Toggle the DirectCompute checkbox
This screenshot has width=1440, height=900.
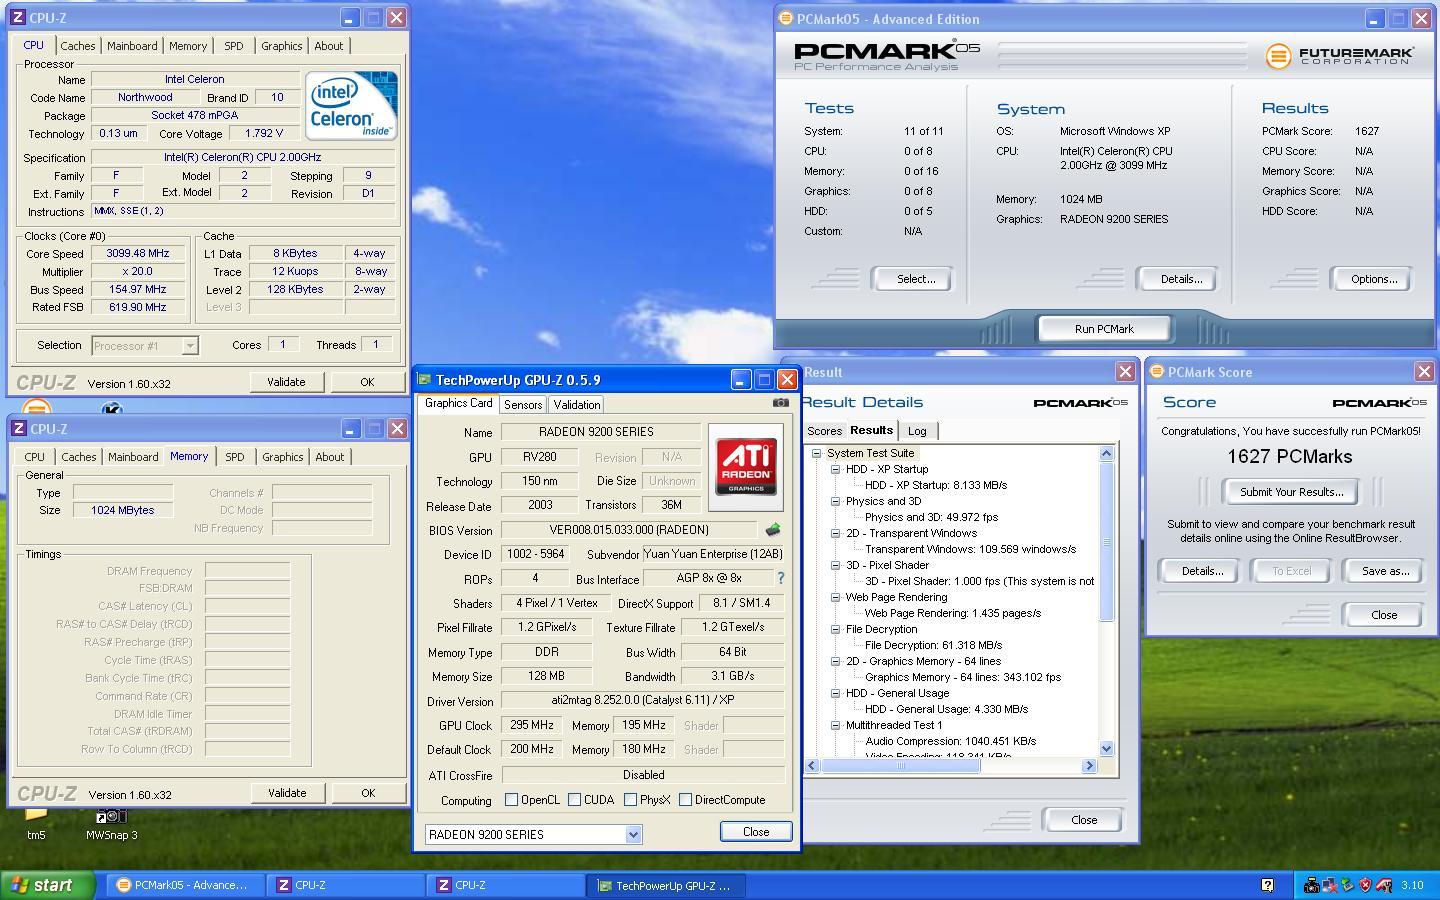point(685,800)
